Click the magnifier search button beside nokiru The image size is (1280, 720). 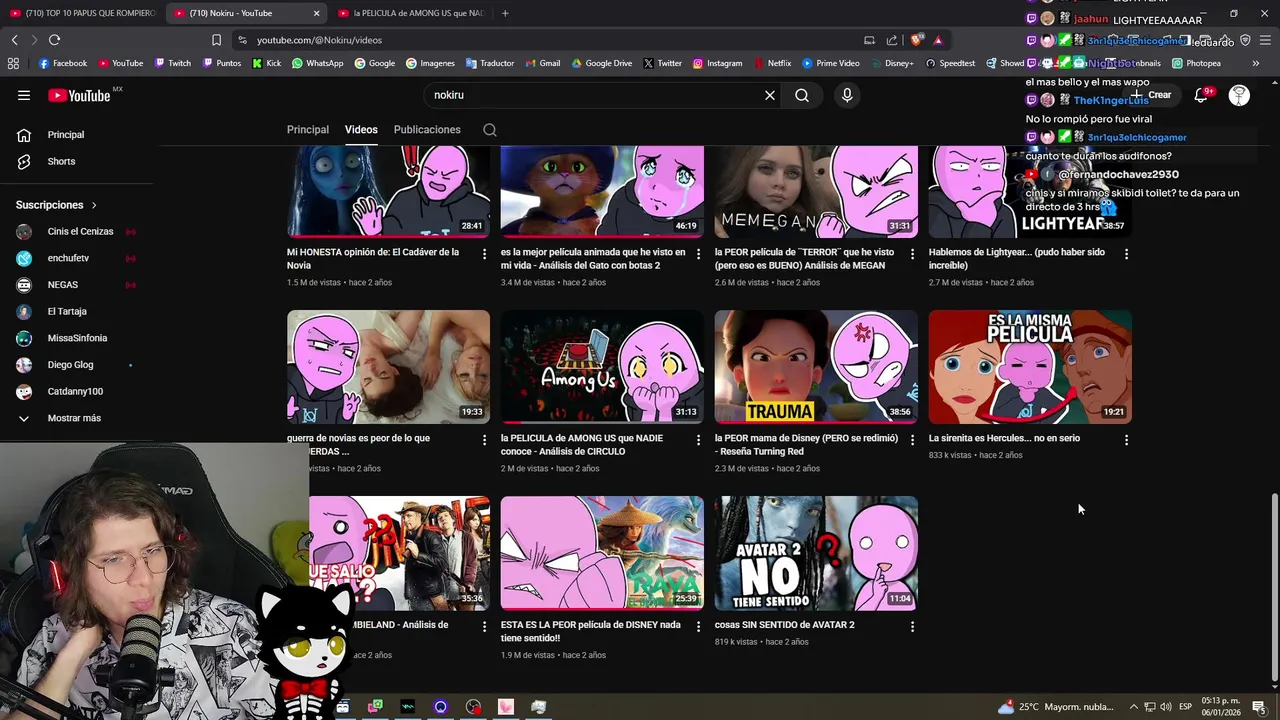(802, 95)
